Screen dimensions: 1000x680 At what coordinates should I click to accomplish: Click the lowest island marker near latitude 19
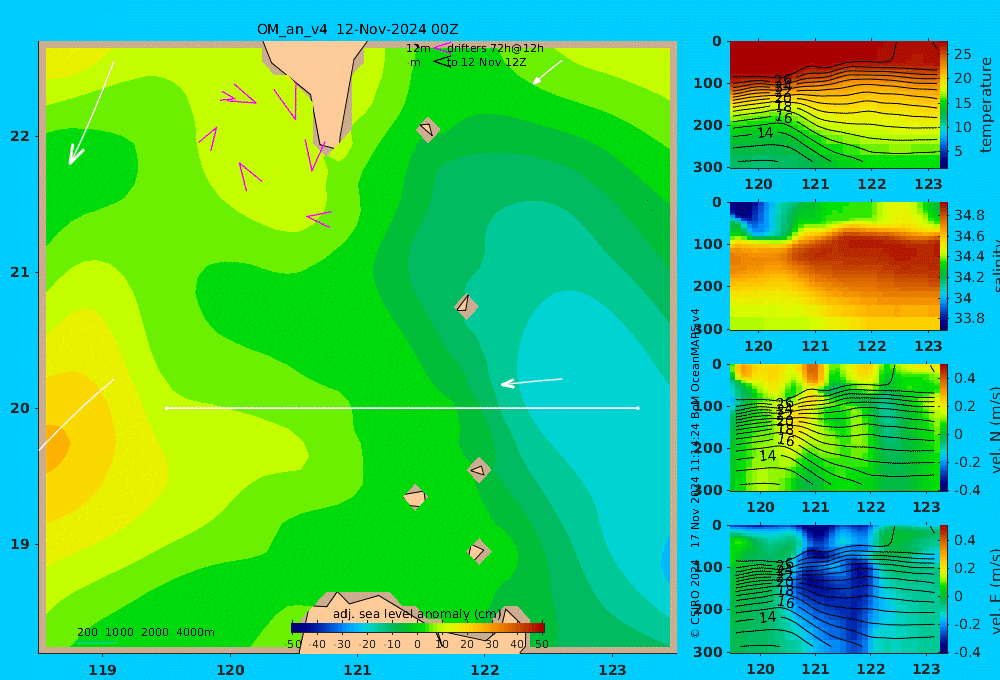point(478,551)
